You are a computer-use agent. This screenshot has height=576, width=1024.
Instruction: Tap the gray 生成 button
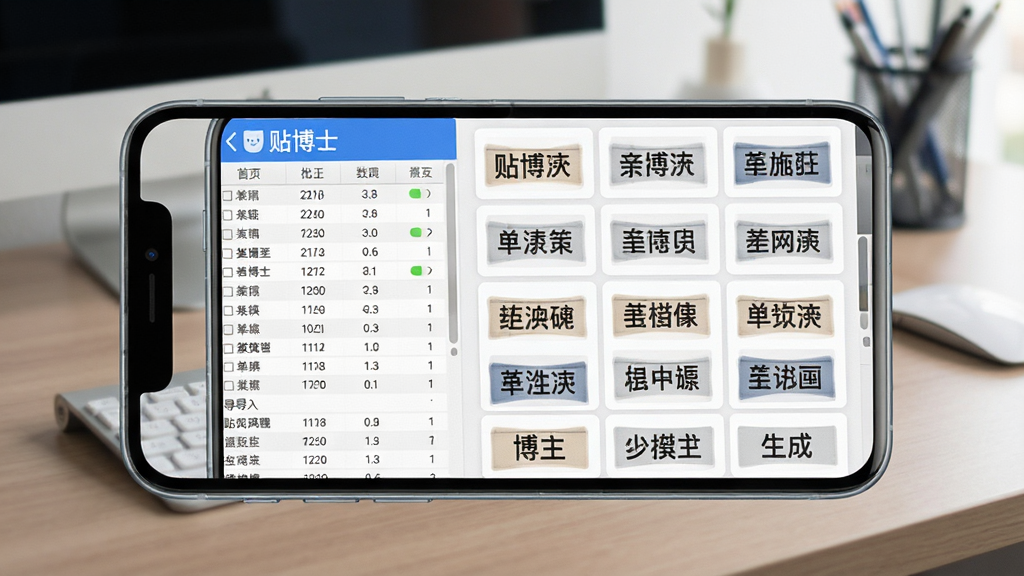pos(787,447)
